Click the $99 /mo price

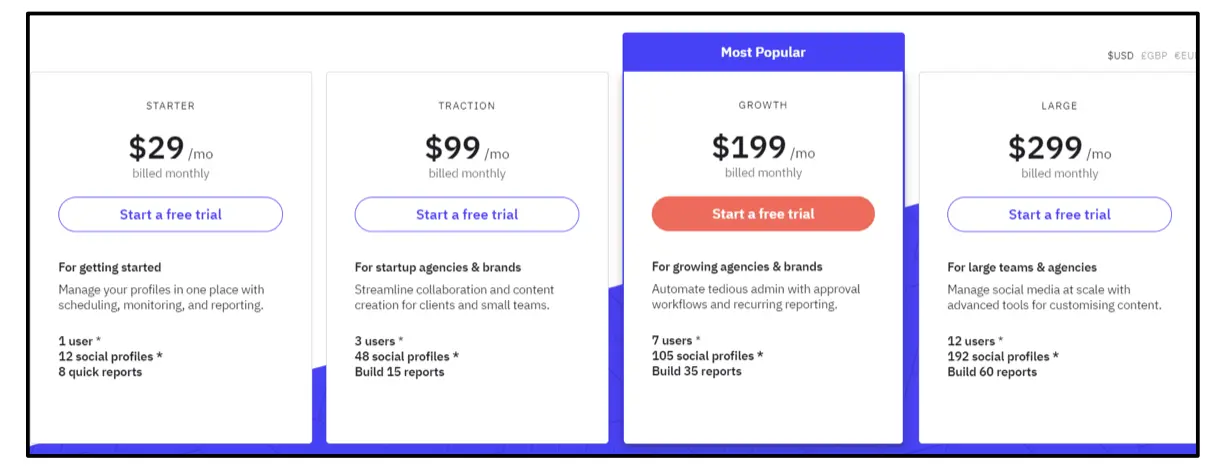coord(467,149)
